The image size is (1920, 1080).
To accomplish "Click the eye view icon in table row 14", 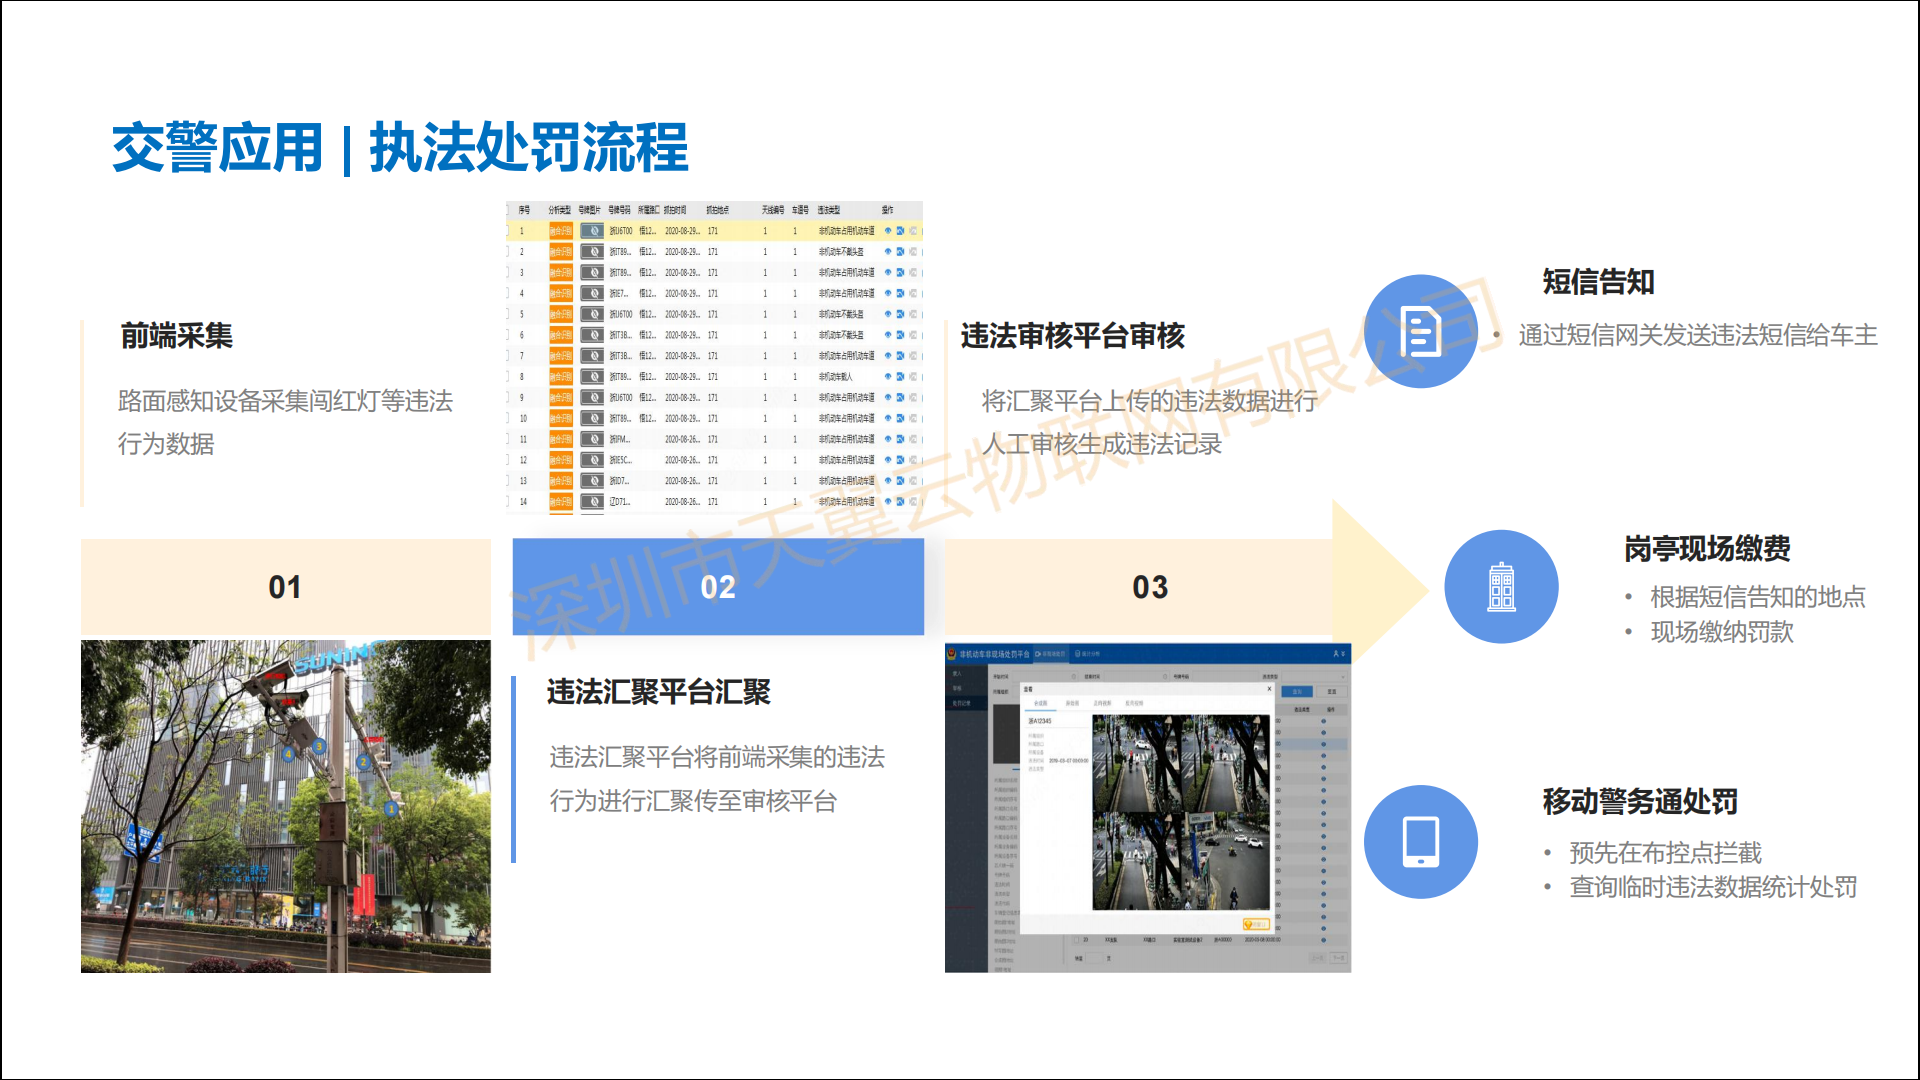I will point(887,501).
